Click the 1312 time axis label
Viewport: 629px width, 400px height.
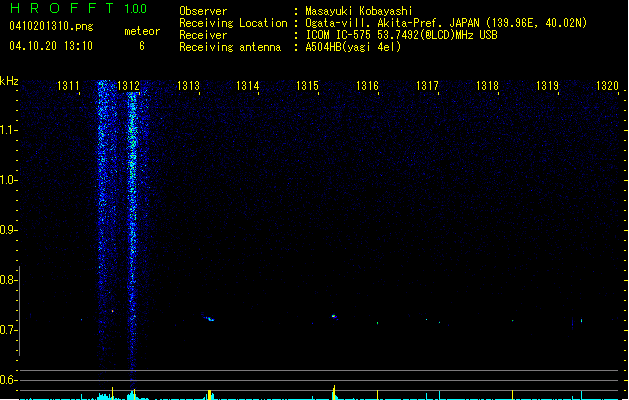(128, 85)
